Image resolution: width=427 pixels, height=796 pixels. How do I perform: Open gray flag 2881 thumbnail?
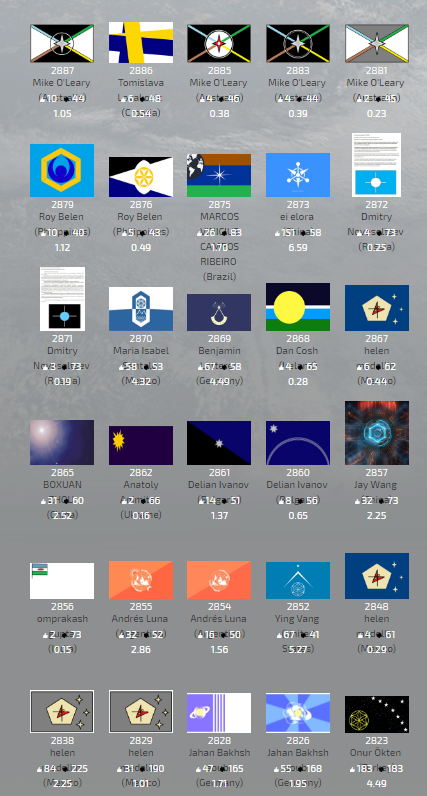[x=377, y=44]
